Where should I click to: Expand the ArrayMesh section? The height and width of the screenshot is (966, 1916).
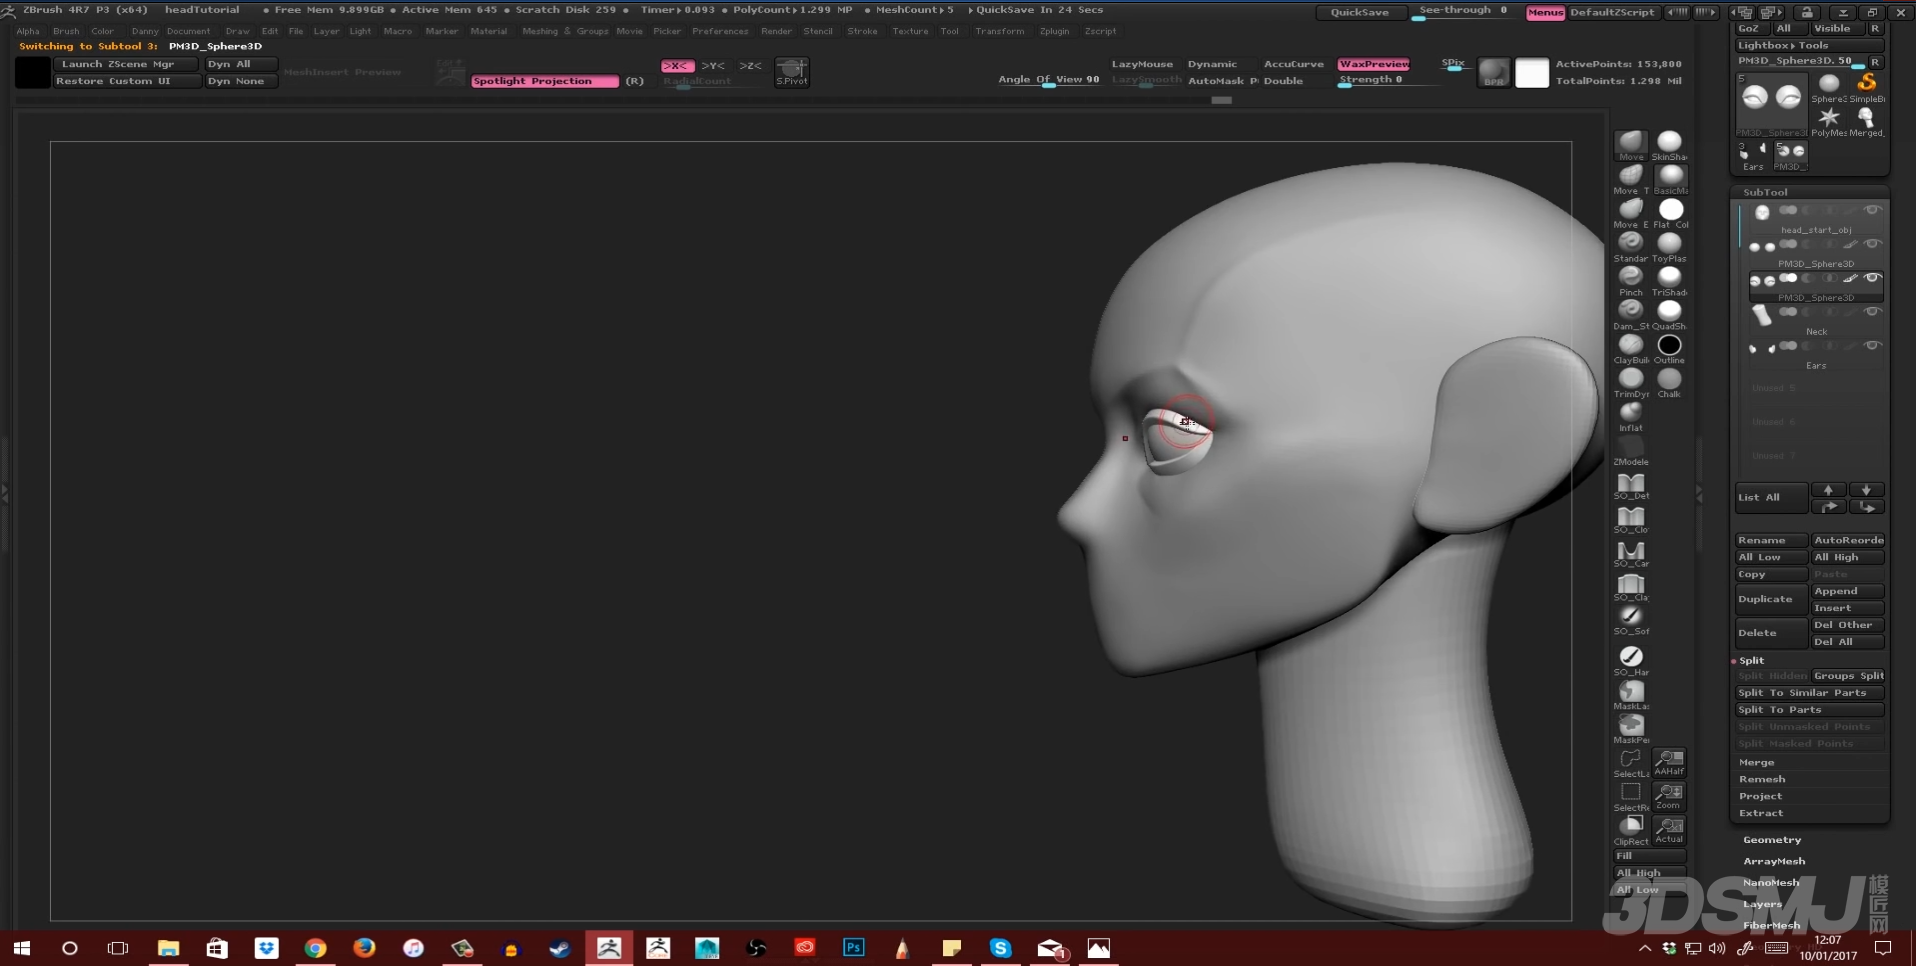tap(1774, 861)
